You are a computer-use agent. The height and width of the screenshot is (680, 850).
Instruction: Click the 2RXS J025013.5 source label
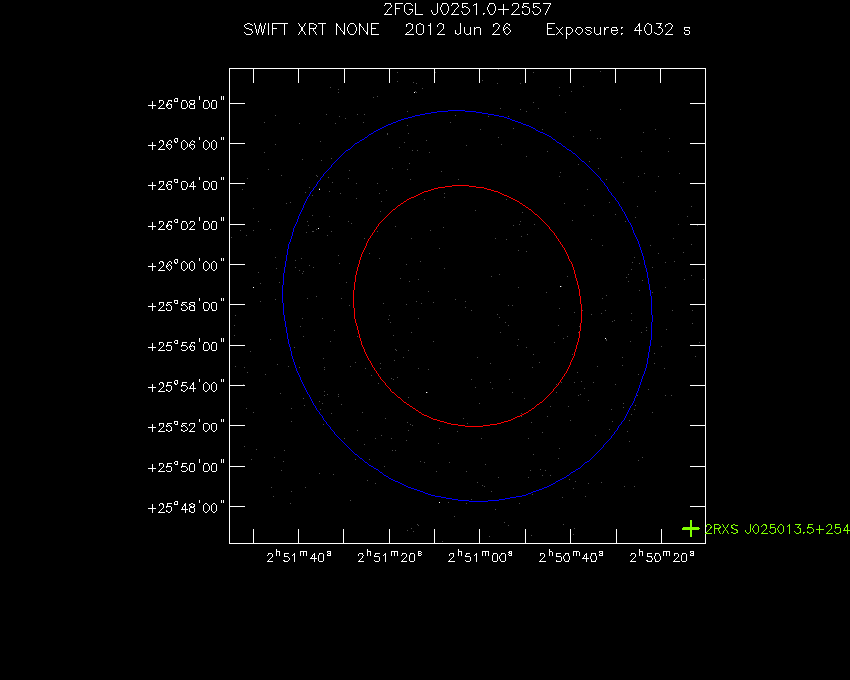tap(777, 529)
